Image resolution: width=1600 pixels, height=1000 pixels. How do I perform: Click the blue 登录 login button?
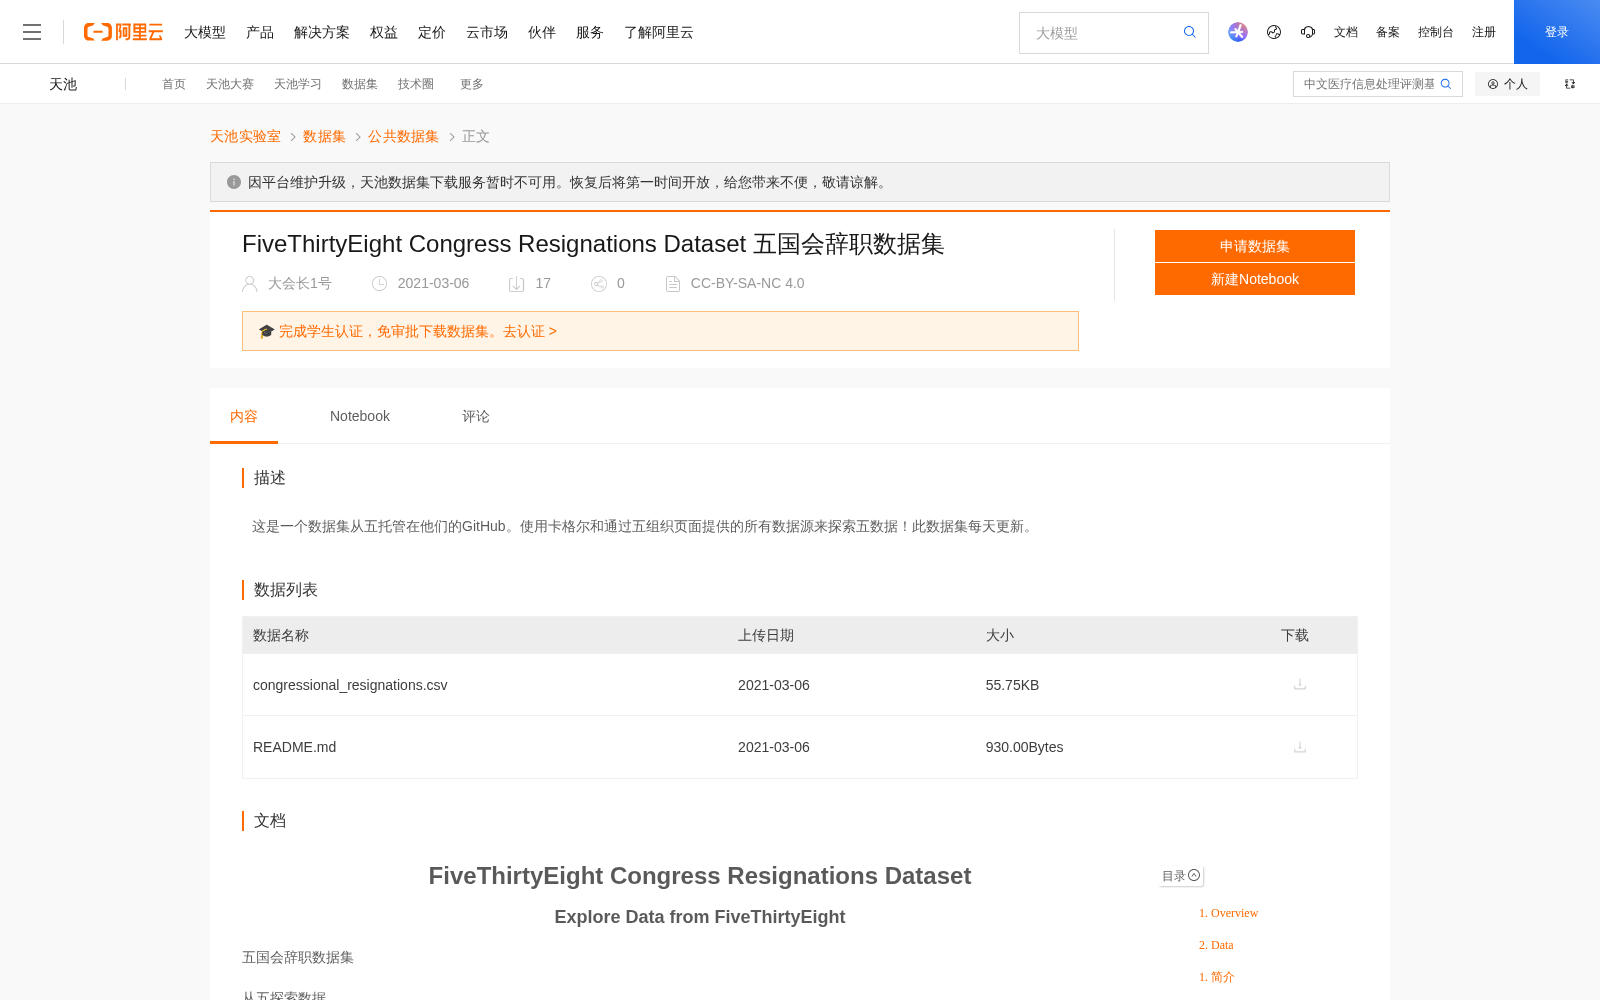[x=1557, y=32]
